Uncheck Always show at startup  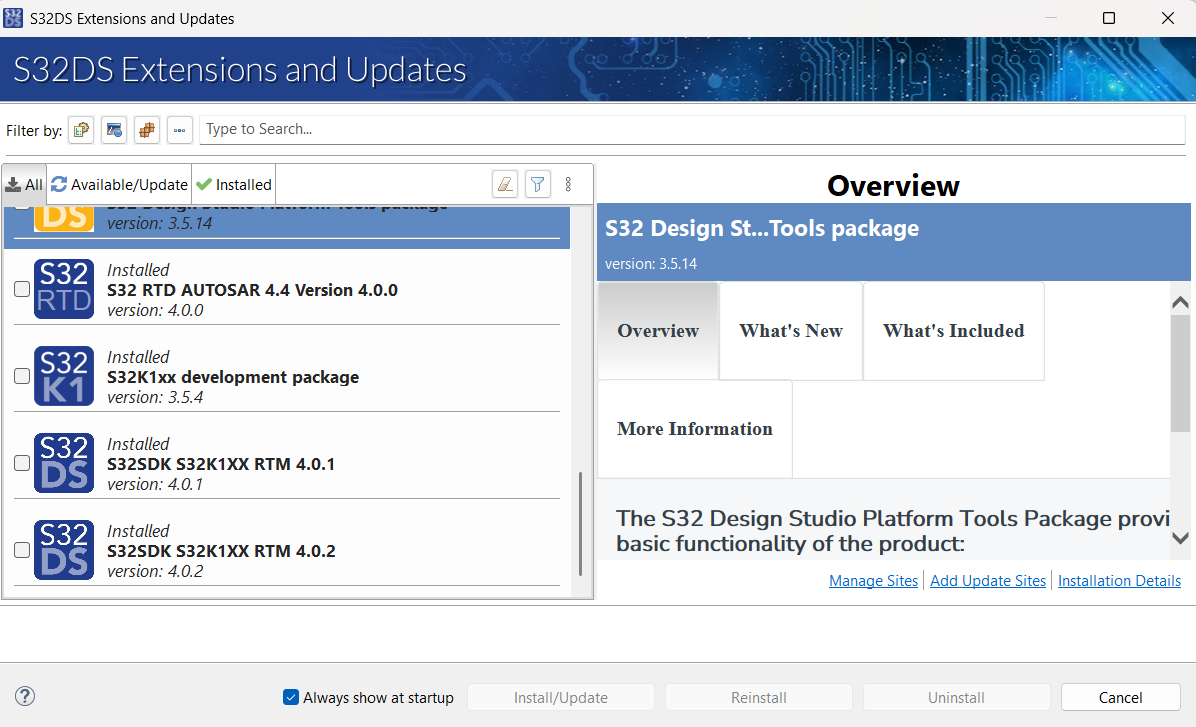291,697
